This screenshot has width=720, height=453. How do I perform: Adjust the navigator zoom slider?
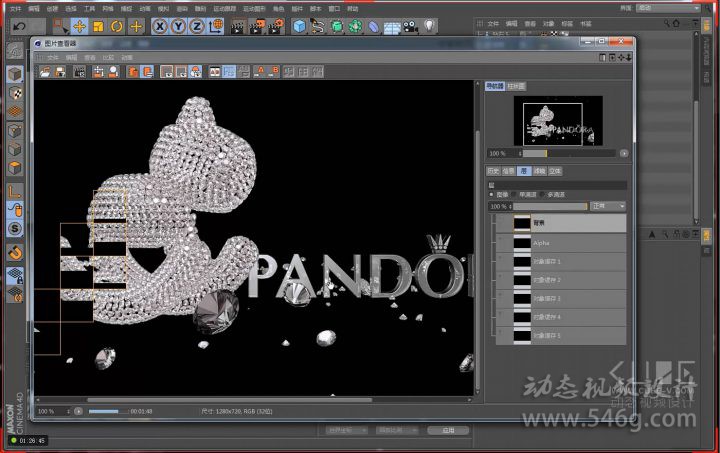click(x=569, y=153)
